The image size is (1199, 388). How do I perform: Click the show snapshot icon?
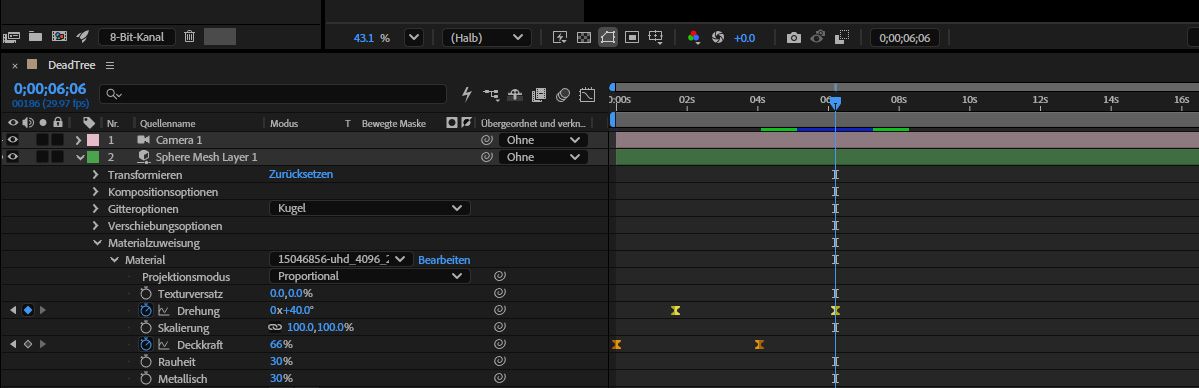(818, 37)
